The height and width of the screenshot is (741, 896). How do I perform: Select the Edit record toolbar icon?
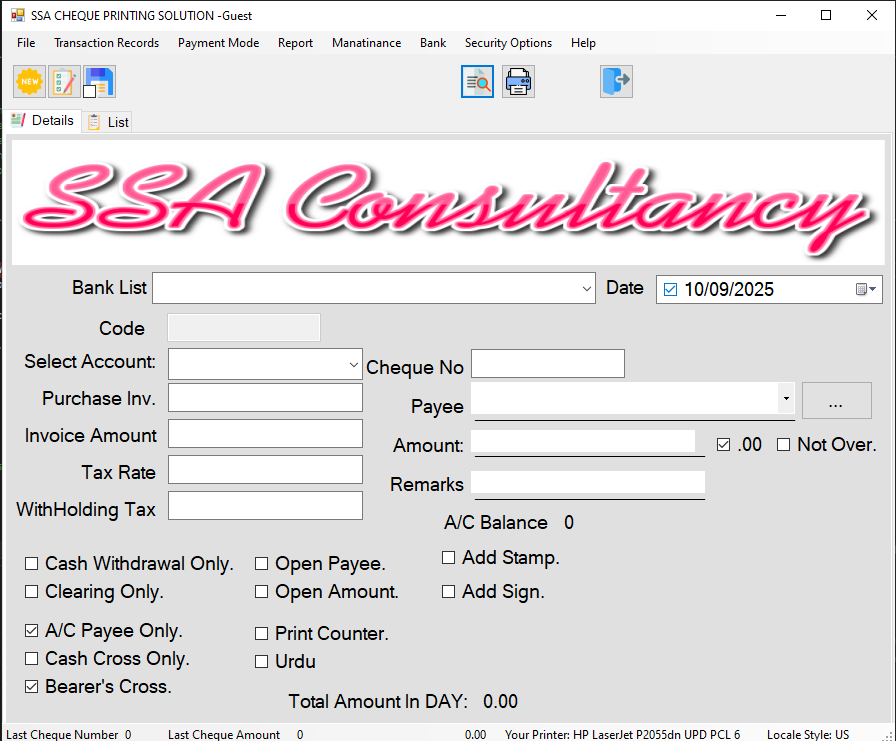tap(64, 81)
